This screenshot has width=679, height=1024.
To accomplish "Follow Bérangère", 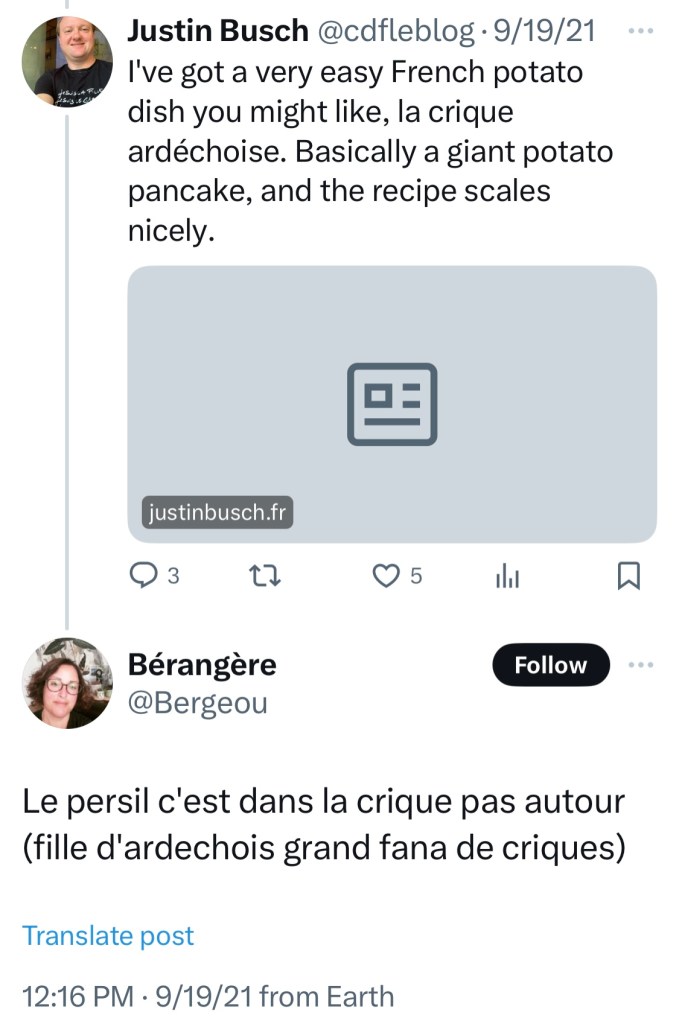I will (550, 665).
